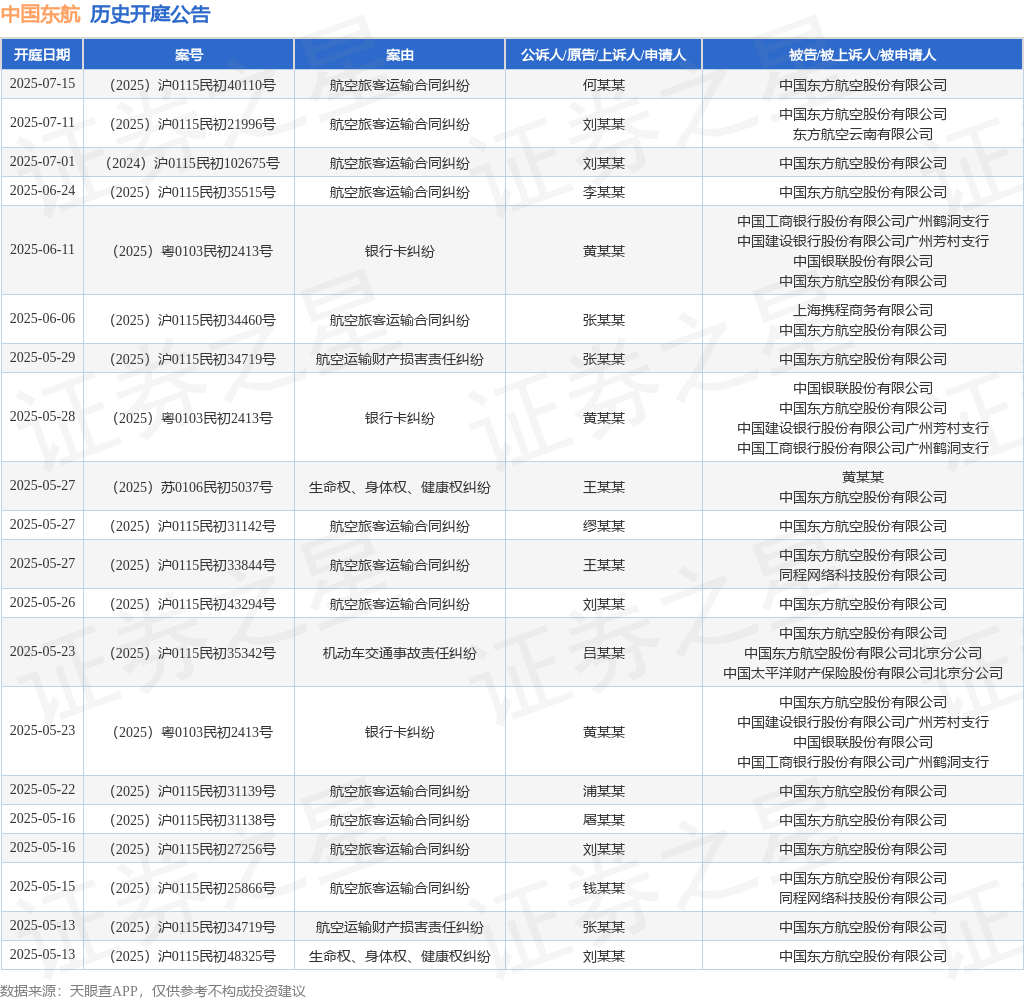This screenshot has width=1024, height=1000.
Task: Click plaintiff name 吕某某
Action: tap(603, 653)
